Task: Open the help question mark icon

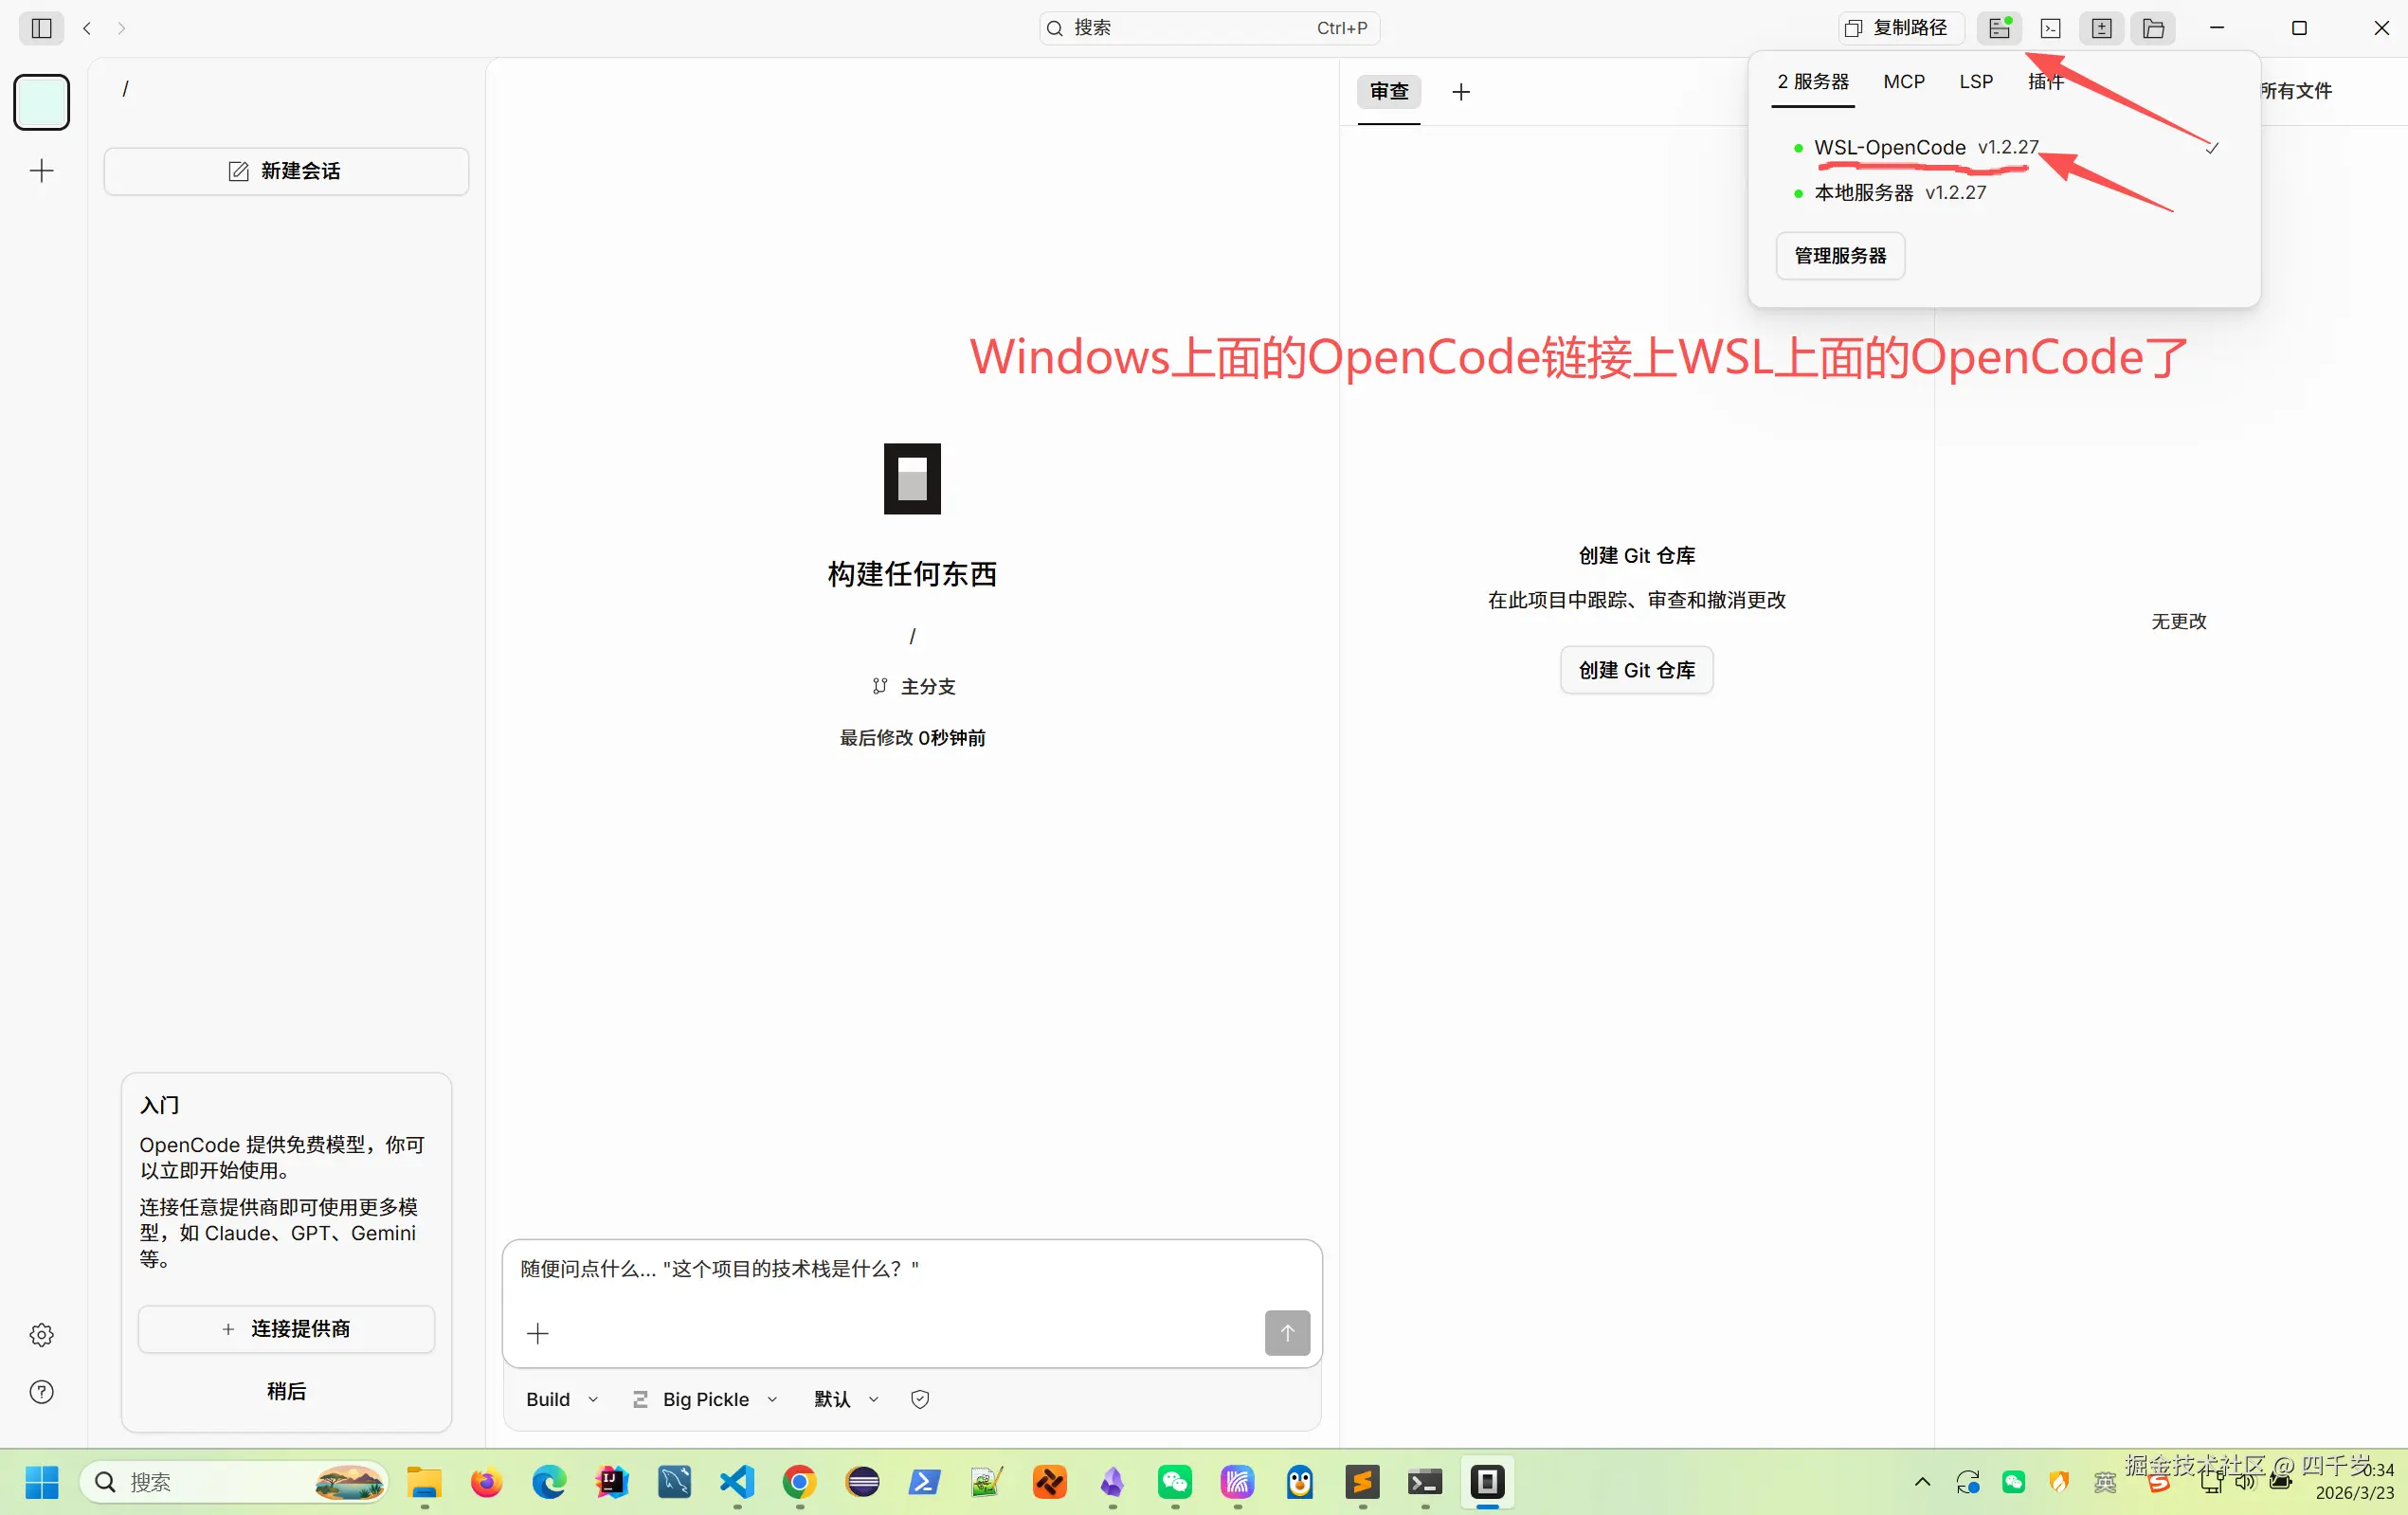Action: click(41, 1391)
